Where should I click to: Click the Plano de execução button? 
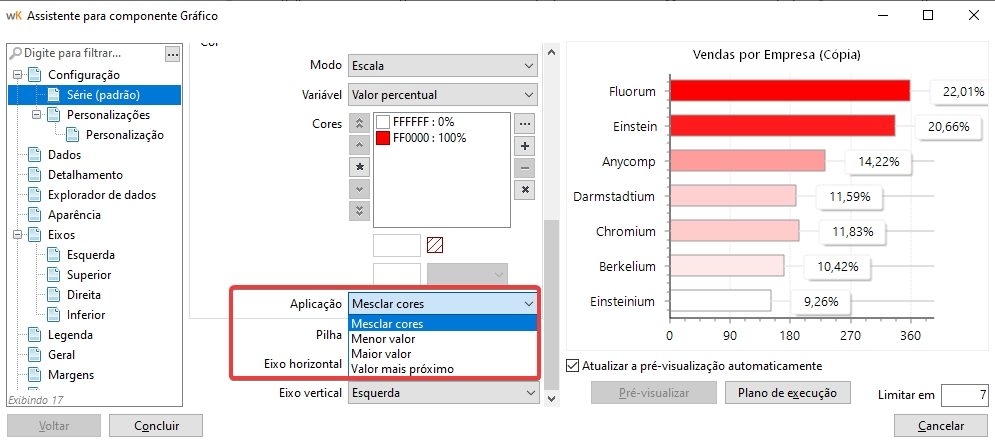(x=786, y=392)
